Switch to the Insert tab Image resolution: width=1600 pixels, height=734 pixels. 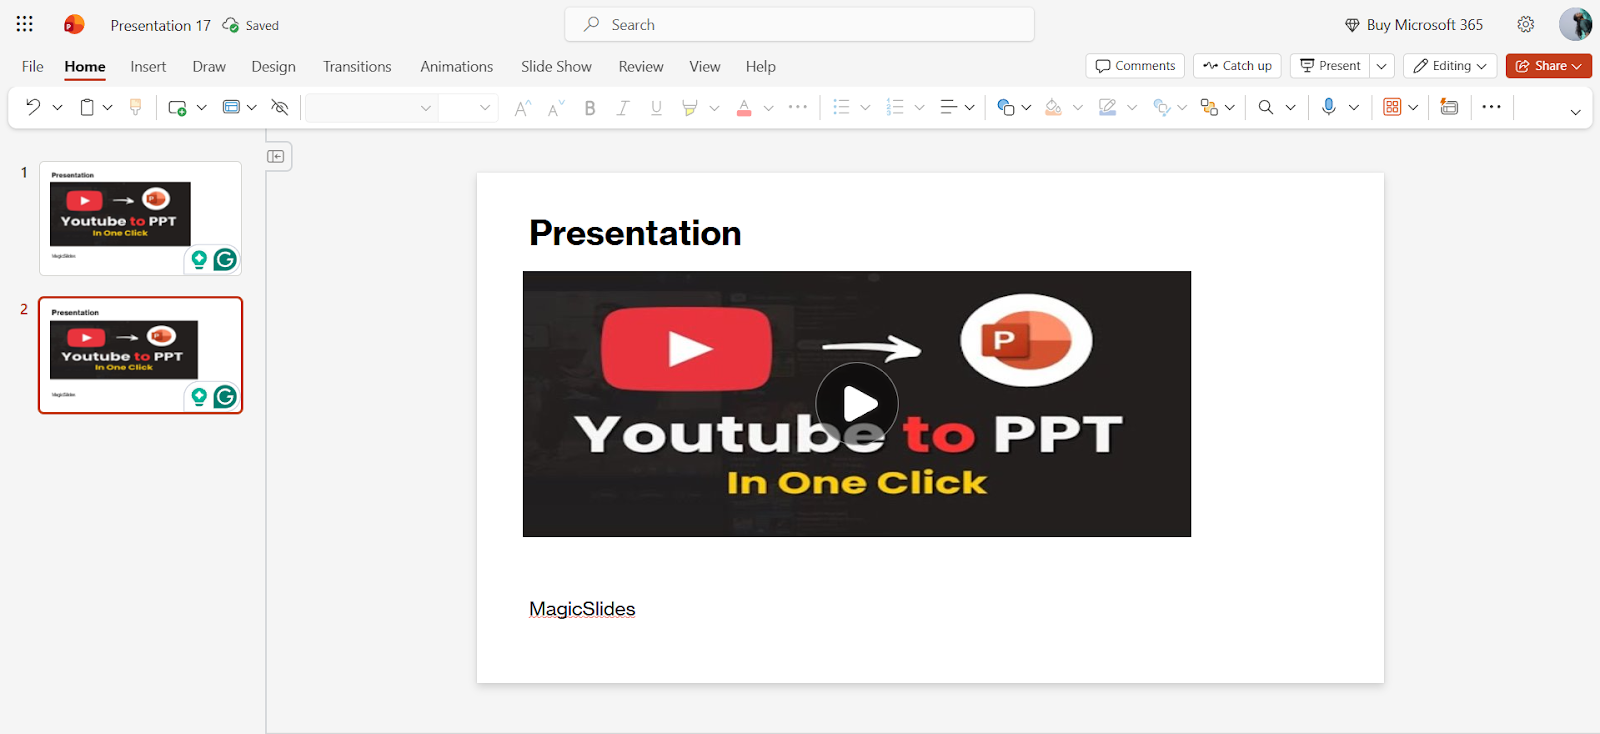point(148,67)
